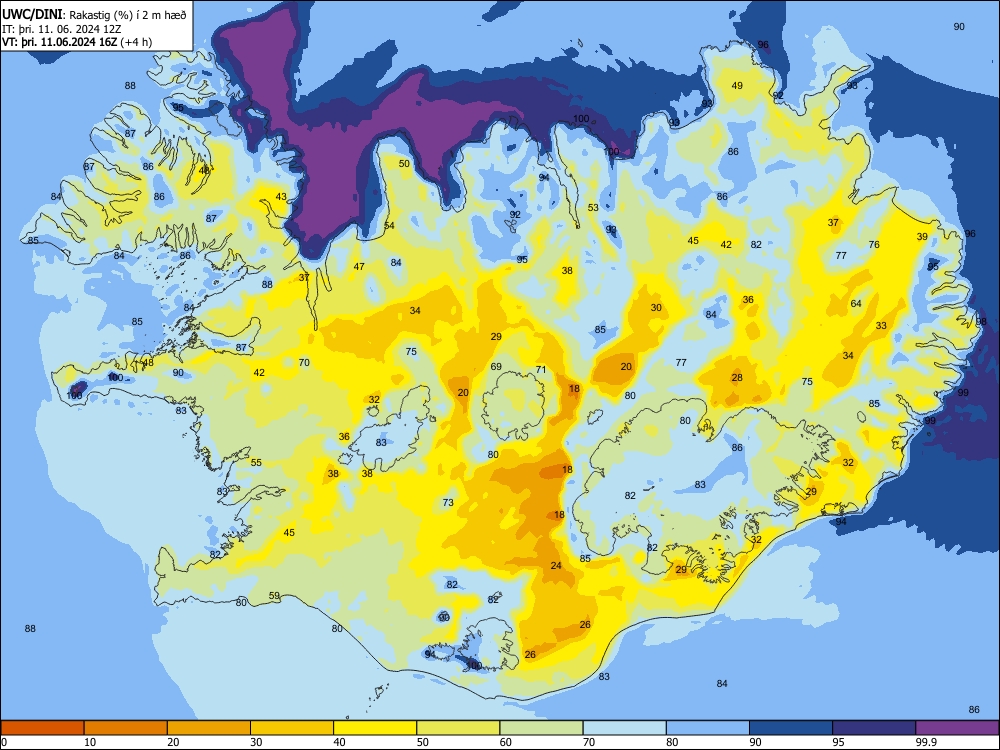The image size is (1000, 750).
Task: Select the 60–70 light green legend swatch
Action: pos(541,728)
